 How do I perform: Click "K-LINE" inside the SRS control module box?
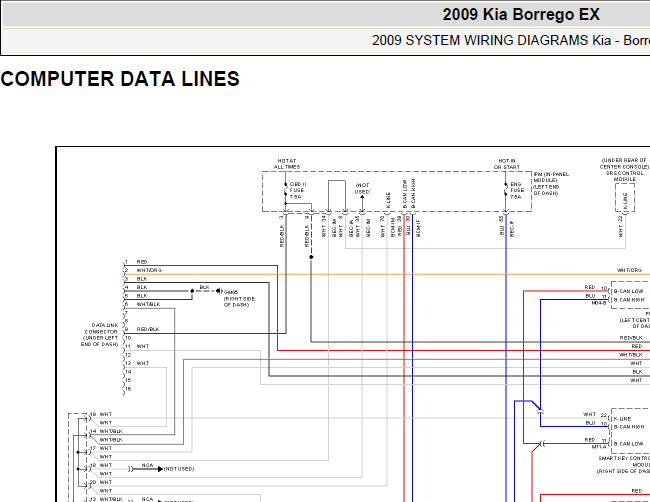click(x=625, y=201)
